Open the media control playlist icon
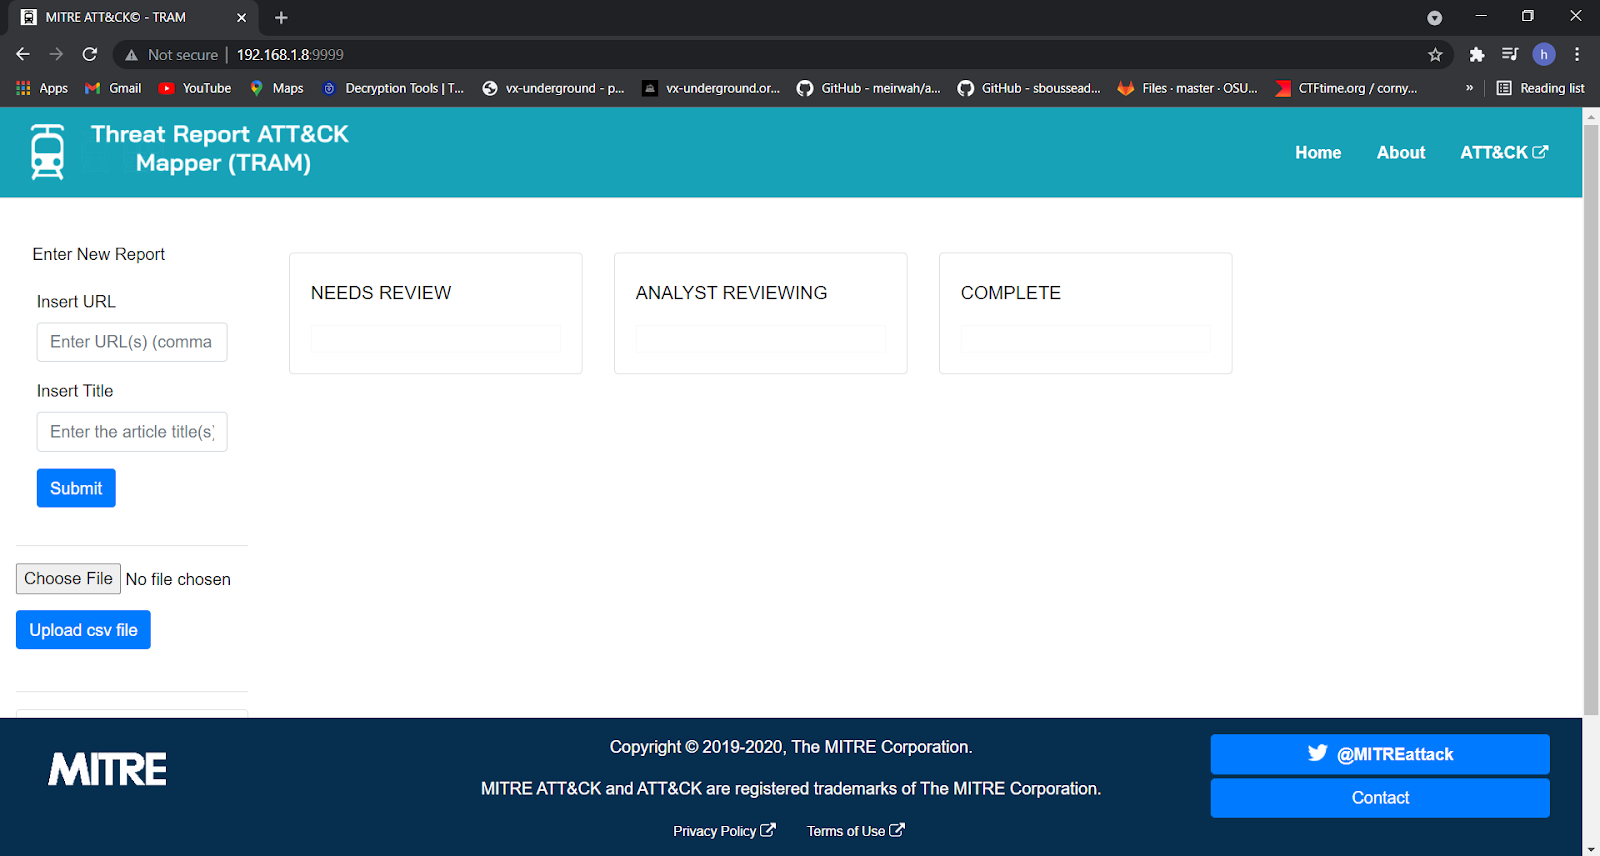1600x856 pixels. point(1510,55)
